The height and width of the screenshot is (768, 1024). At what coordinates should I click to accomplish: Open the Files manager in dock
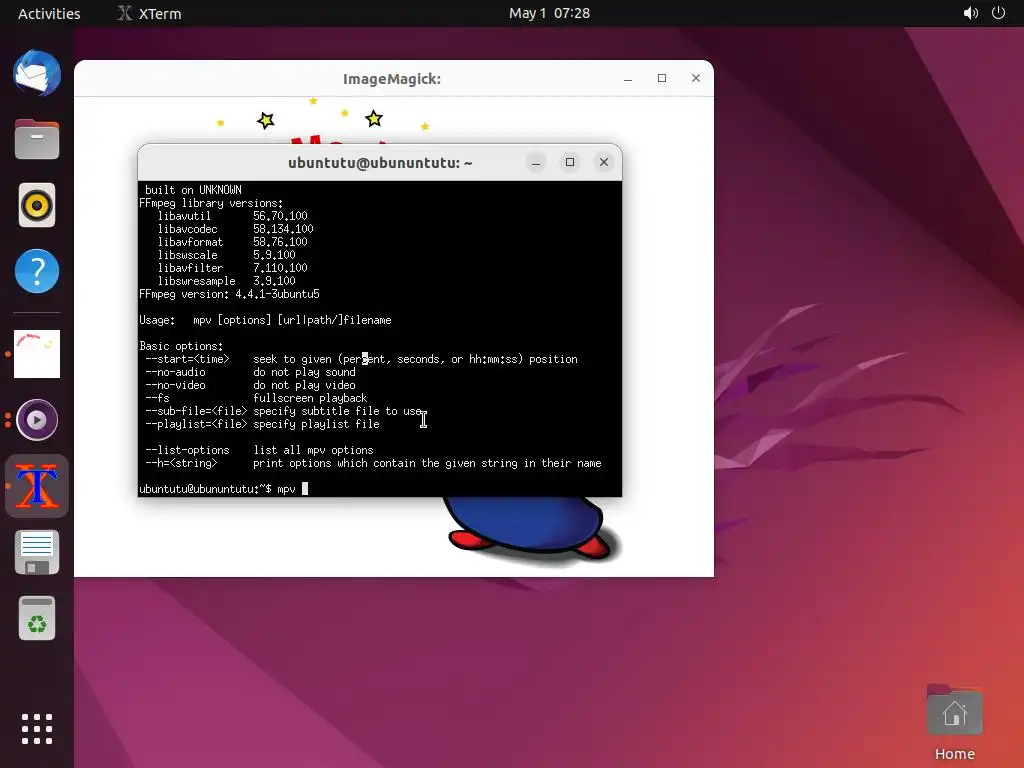37,139
